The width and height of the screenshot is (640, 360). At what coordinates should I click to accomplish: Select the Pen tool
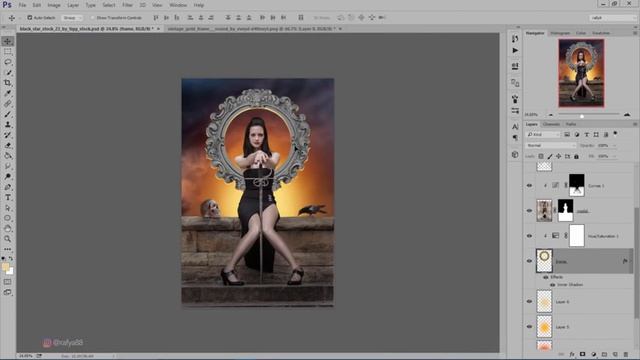tap(8, 187)
